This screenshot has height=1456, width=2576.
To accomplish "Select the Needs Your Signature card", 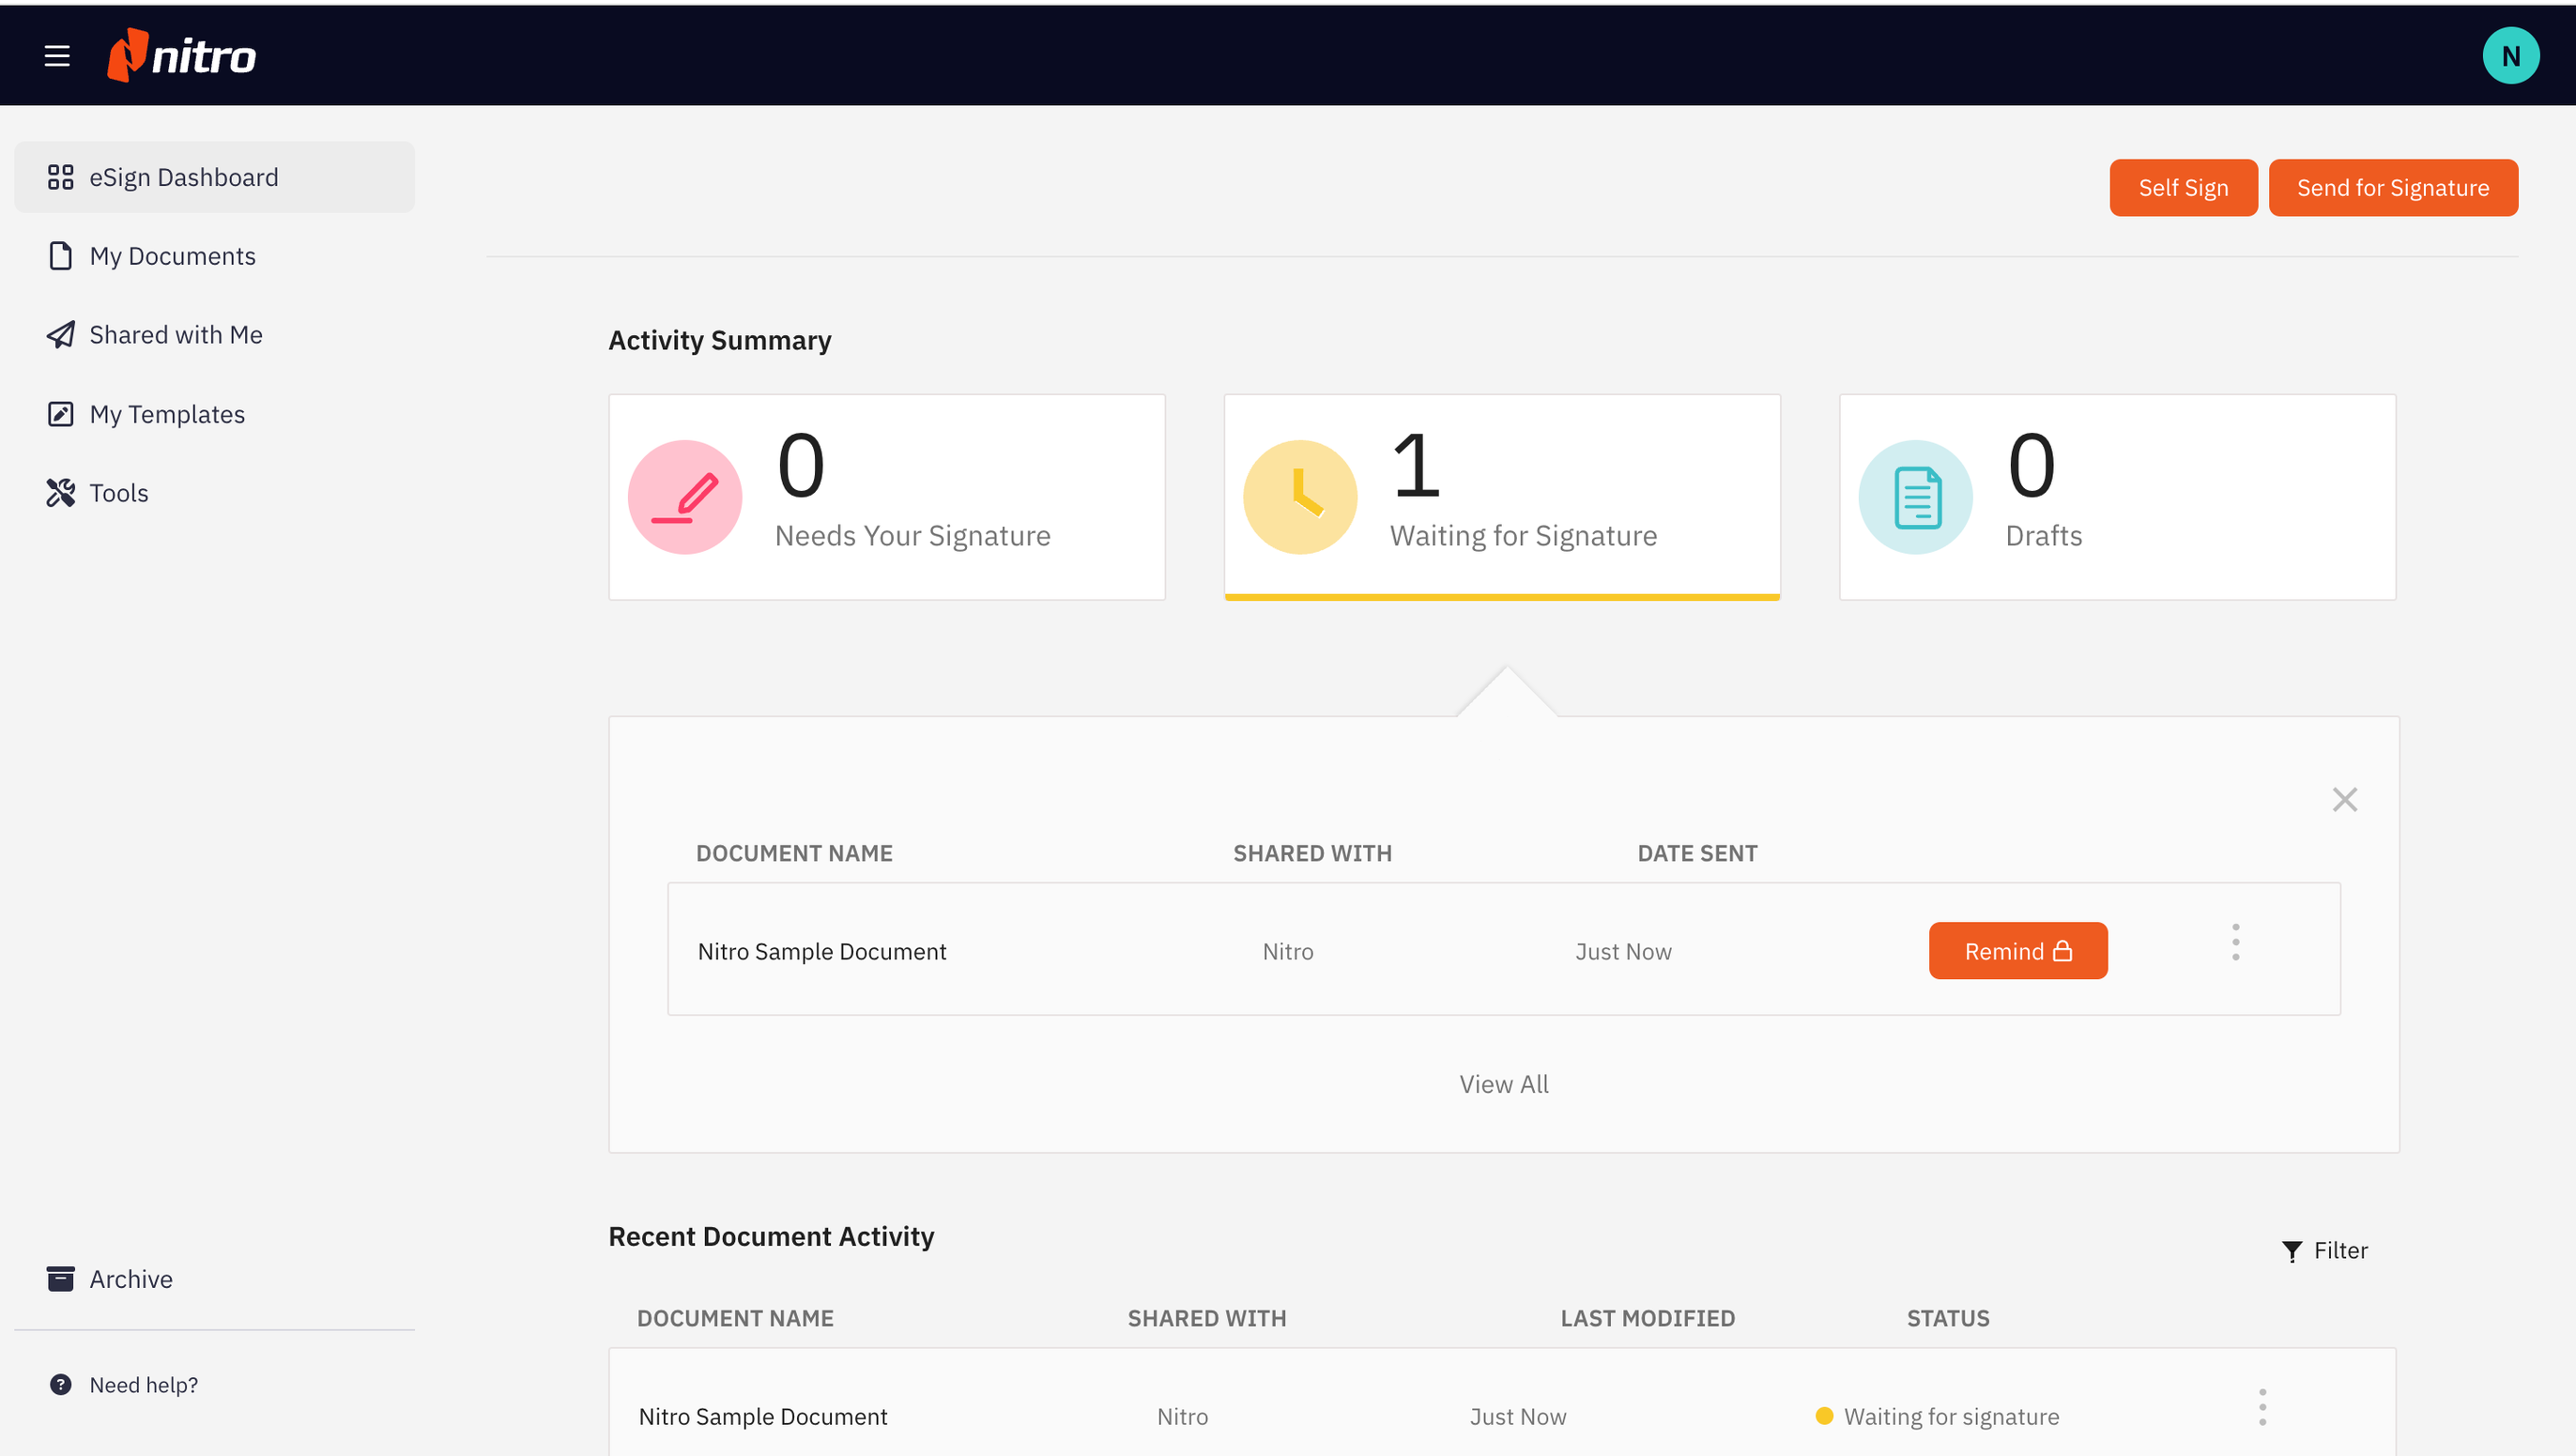I will (886, 497).
